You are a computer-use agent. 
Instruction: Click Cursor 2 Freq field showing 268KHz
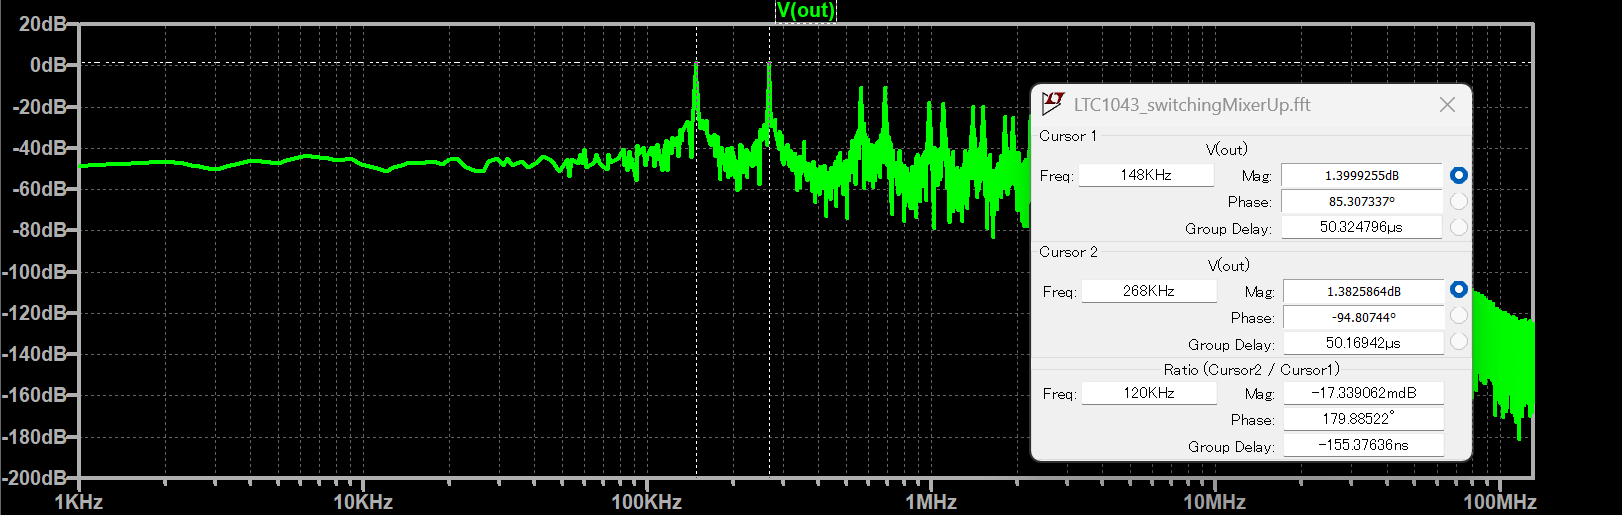click(1148, 291)
